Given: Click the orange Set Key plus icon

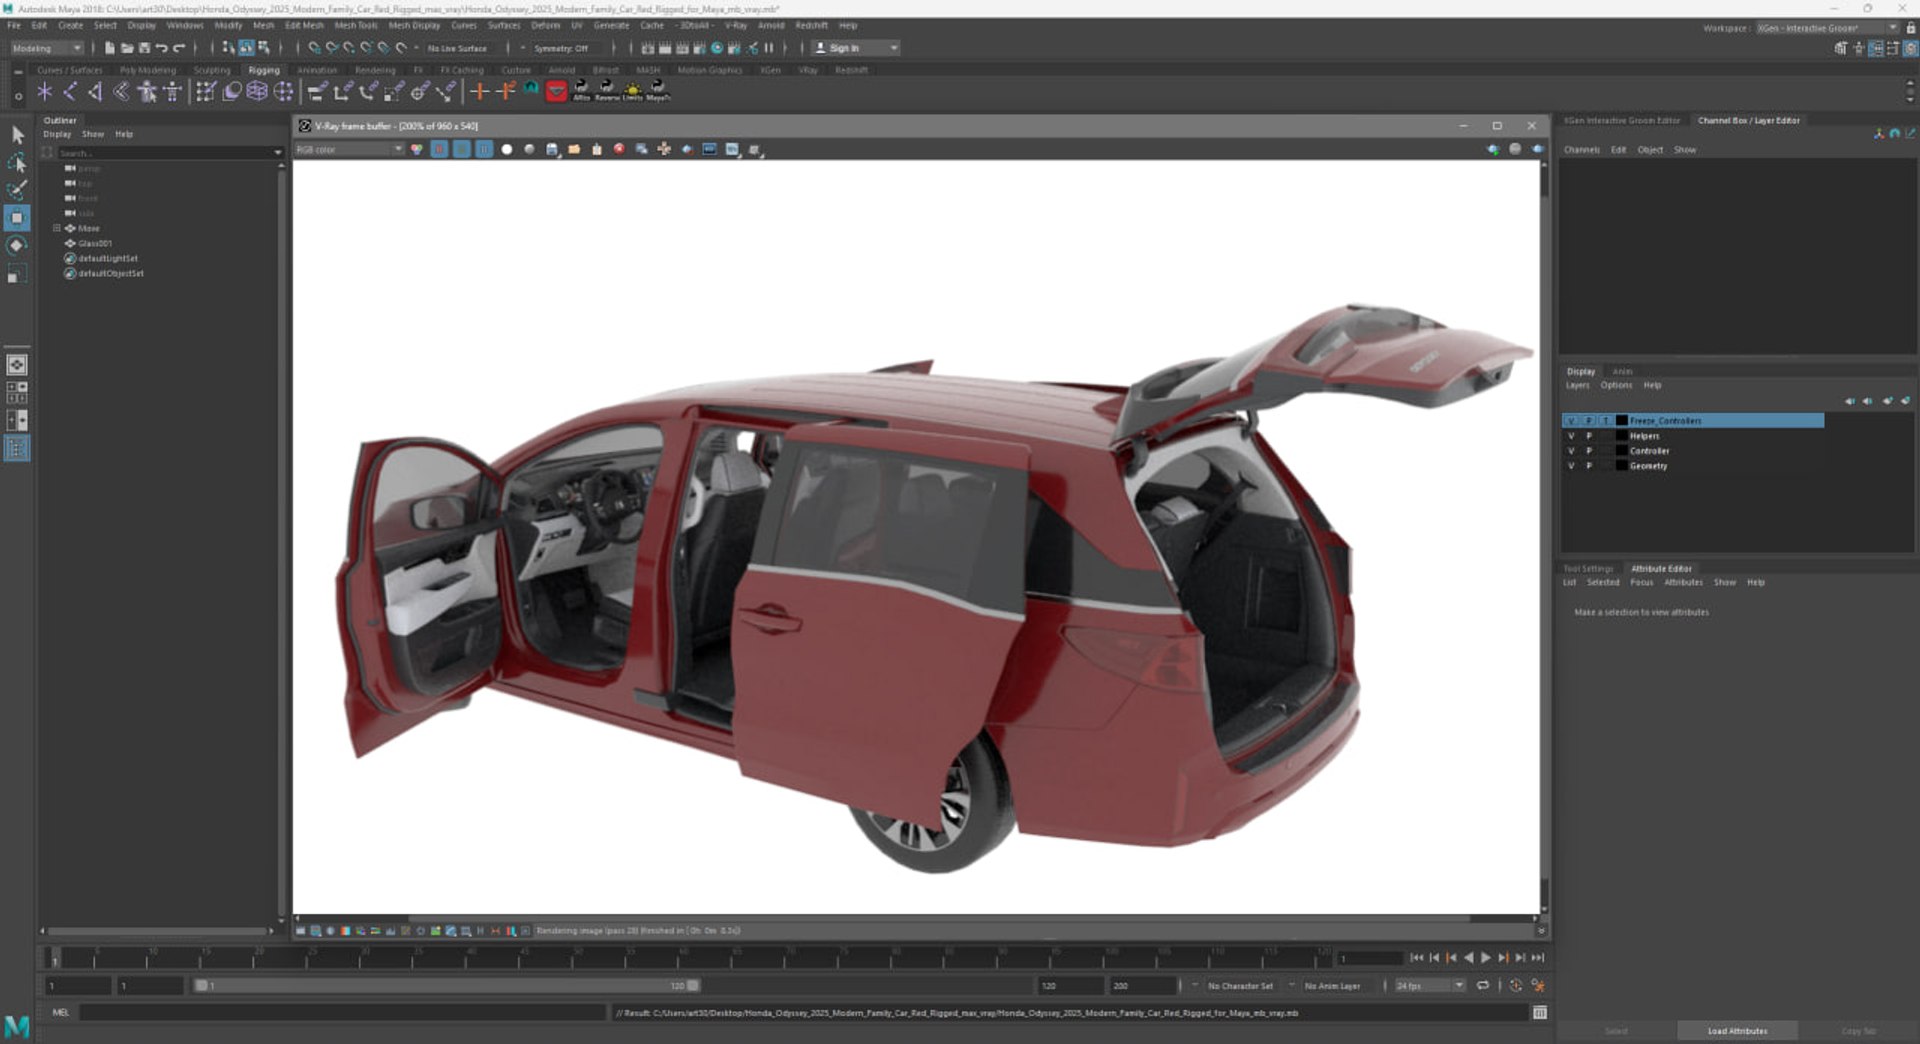Looking at the screenshot, I should pos(479,92).
